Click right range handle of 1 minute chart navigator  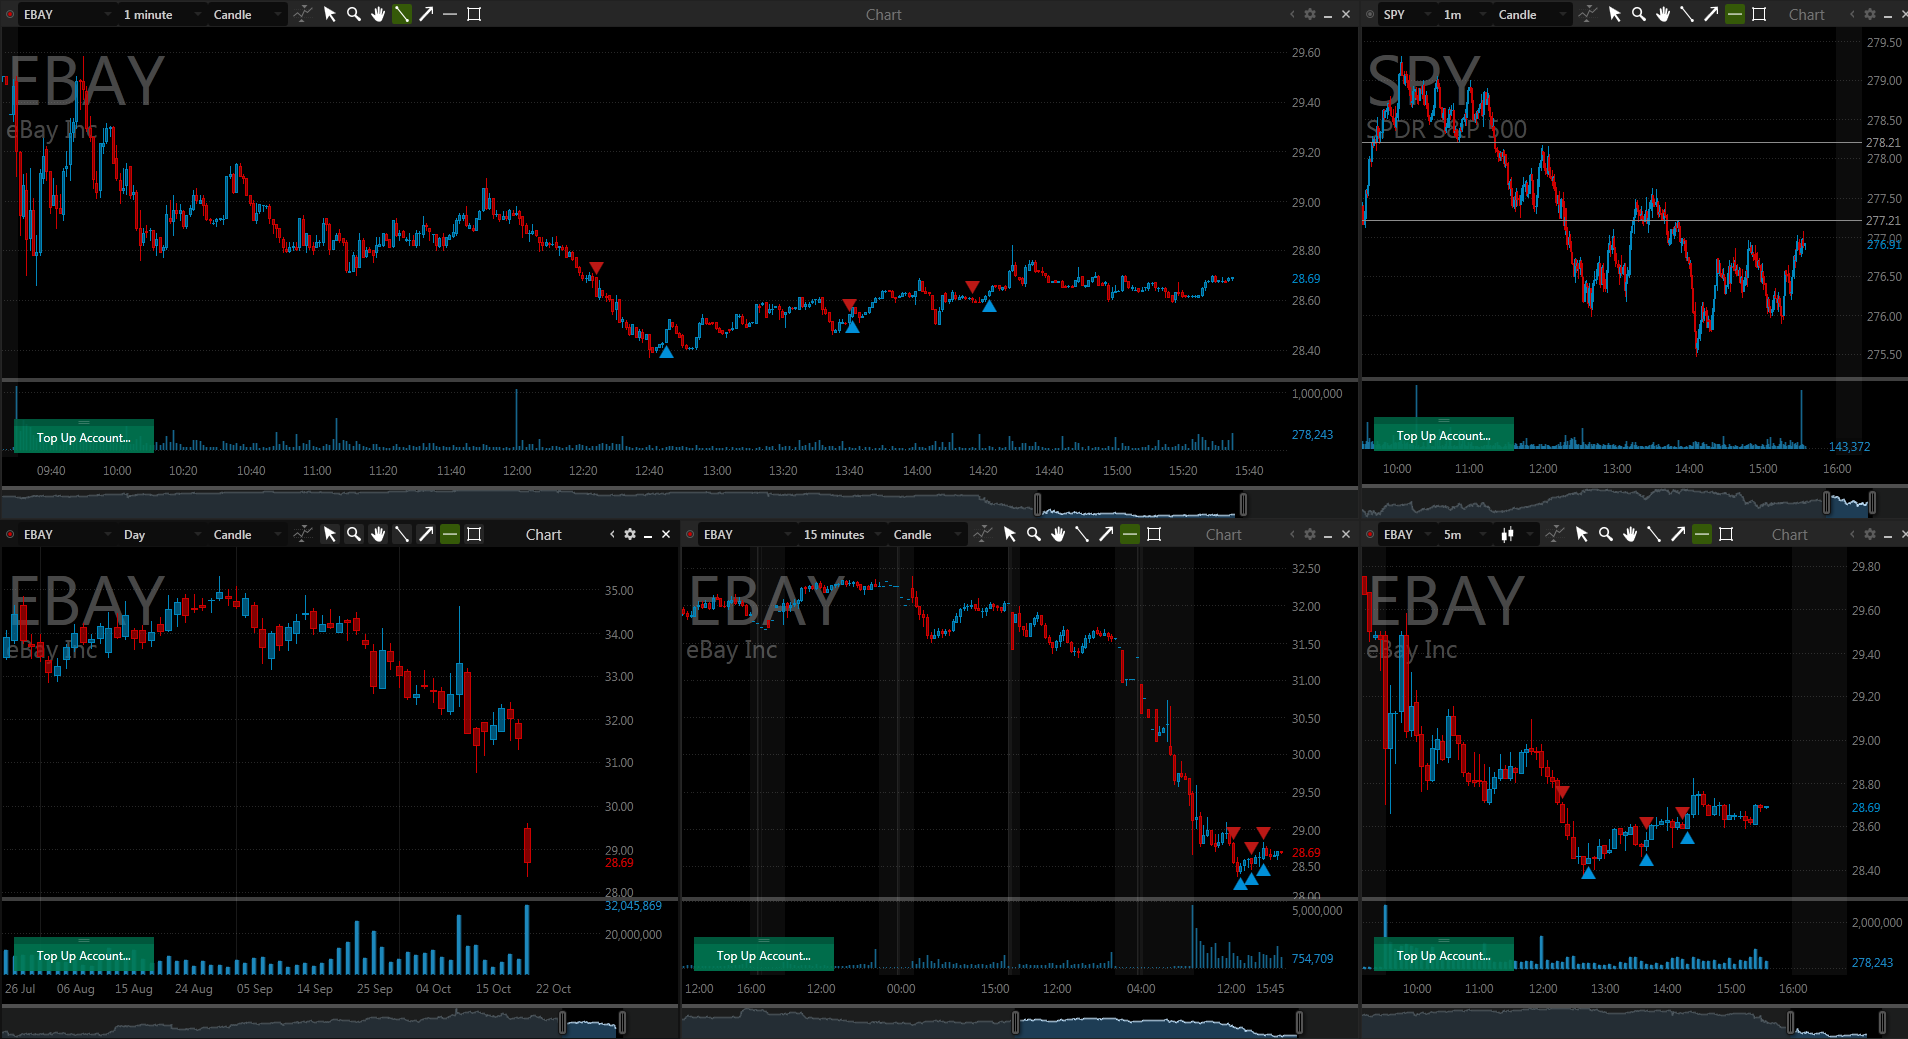1243,503
